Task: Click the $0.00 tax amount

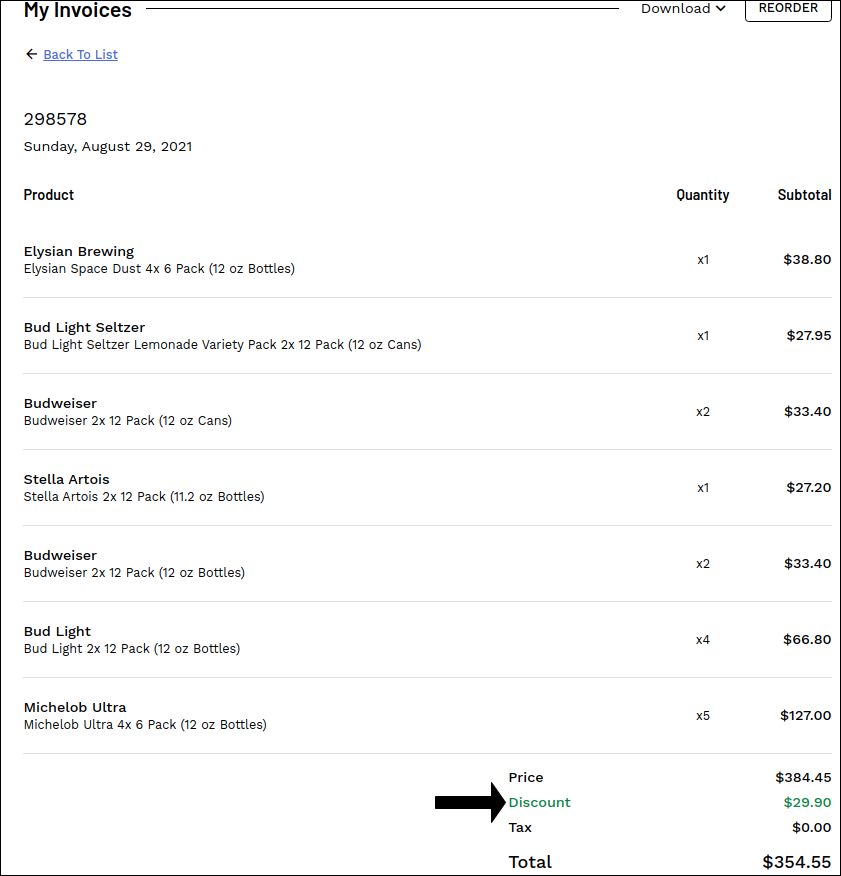Action: tap(811, 827)
